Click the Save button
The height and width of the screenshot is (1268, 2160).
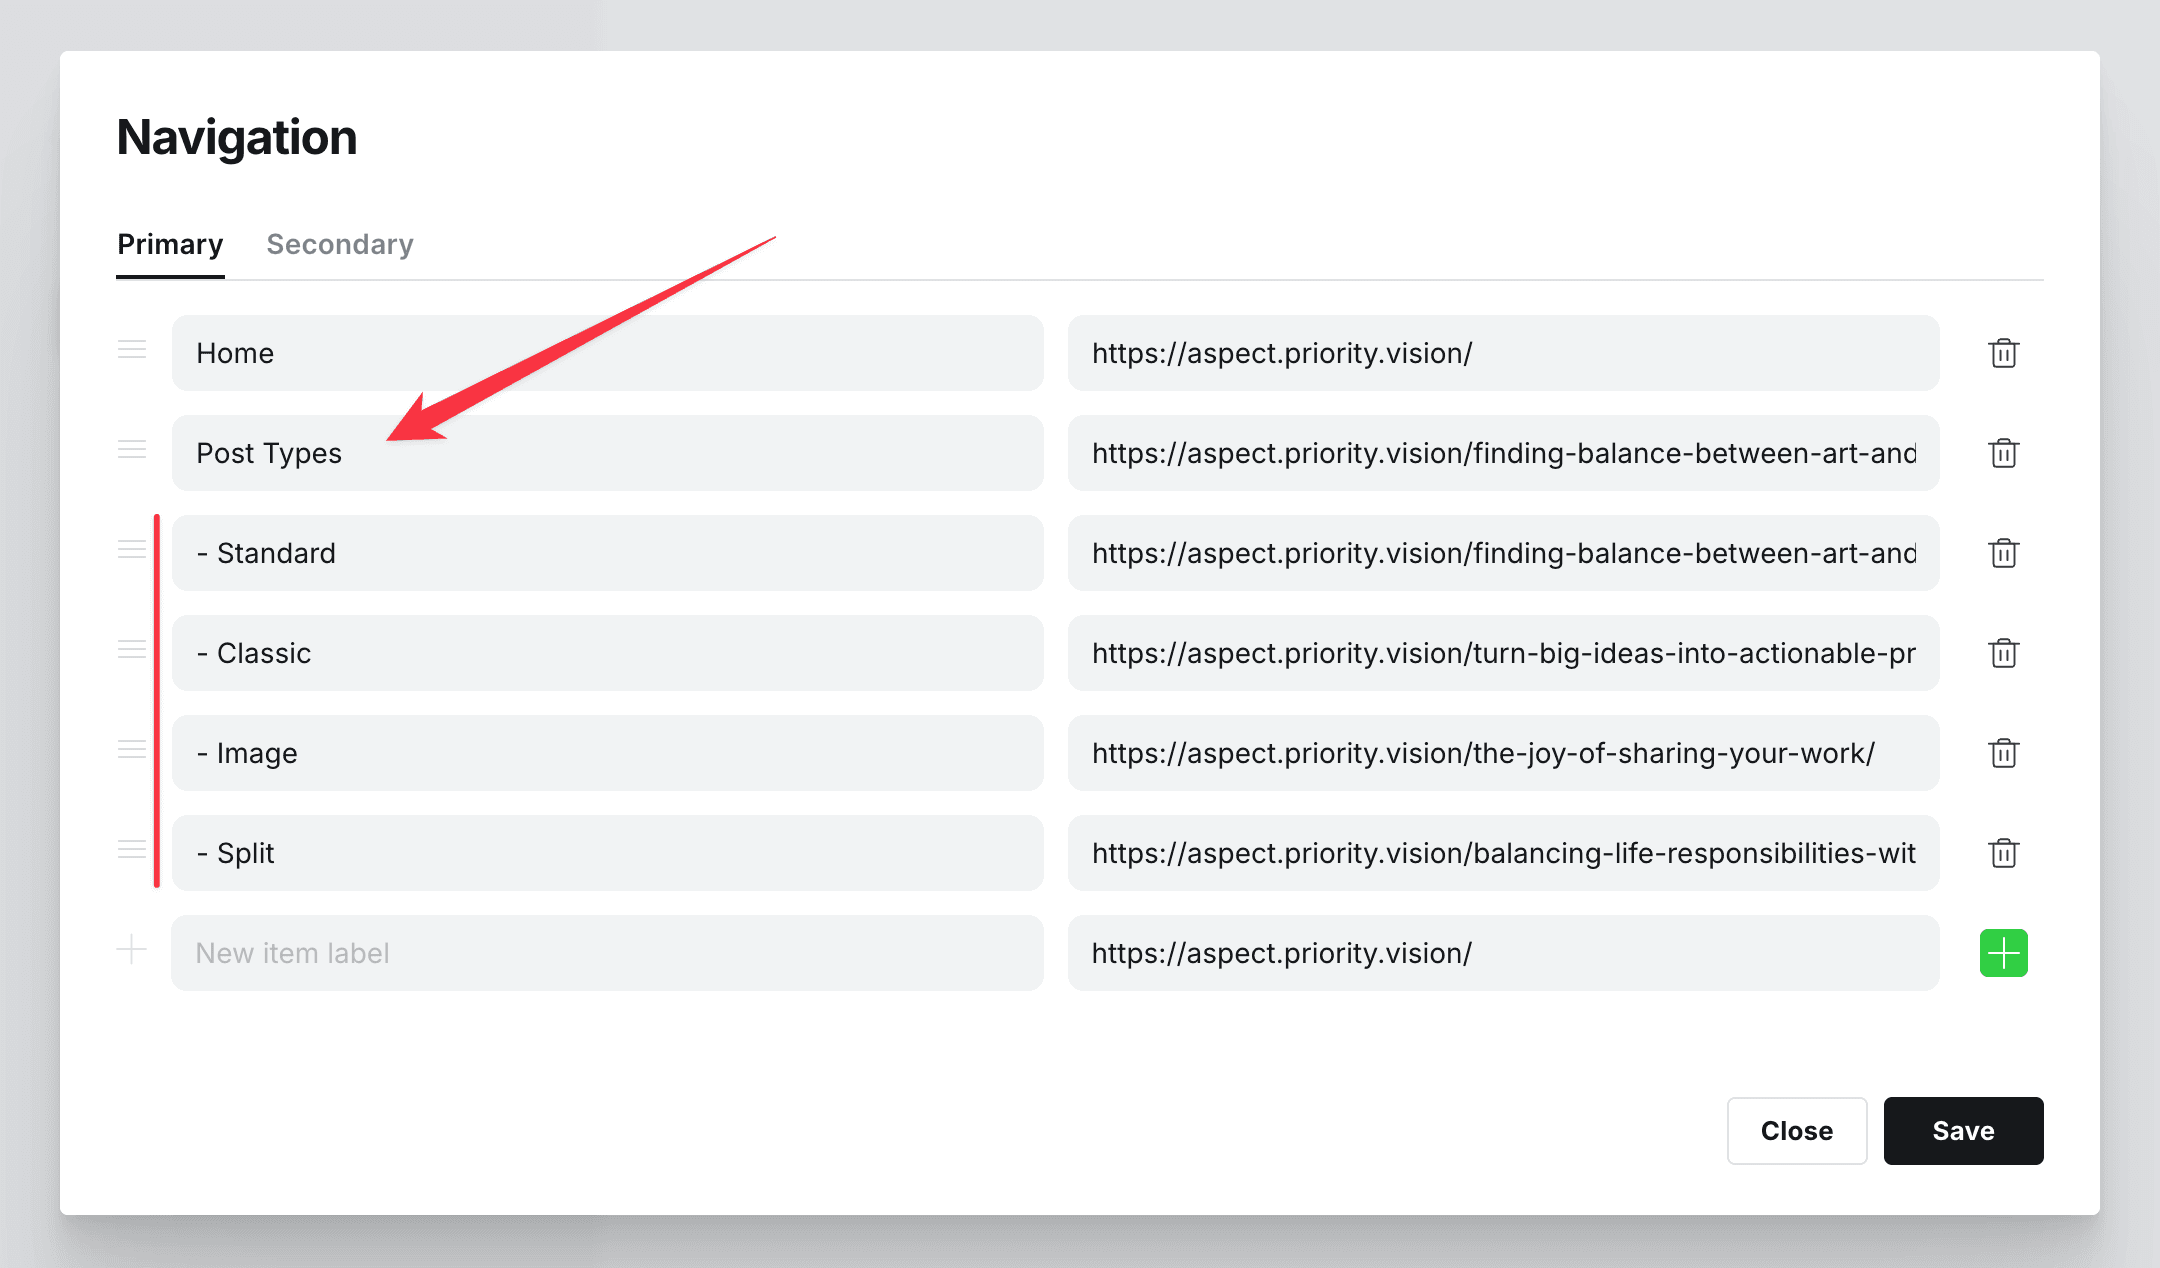pos(1962,1131)
